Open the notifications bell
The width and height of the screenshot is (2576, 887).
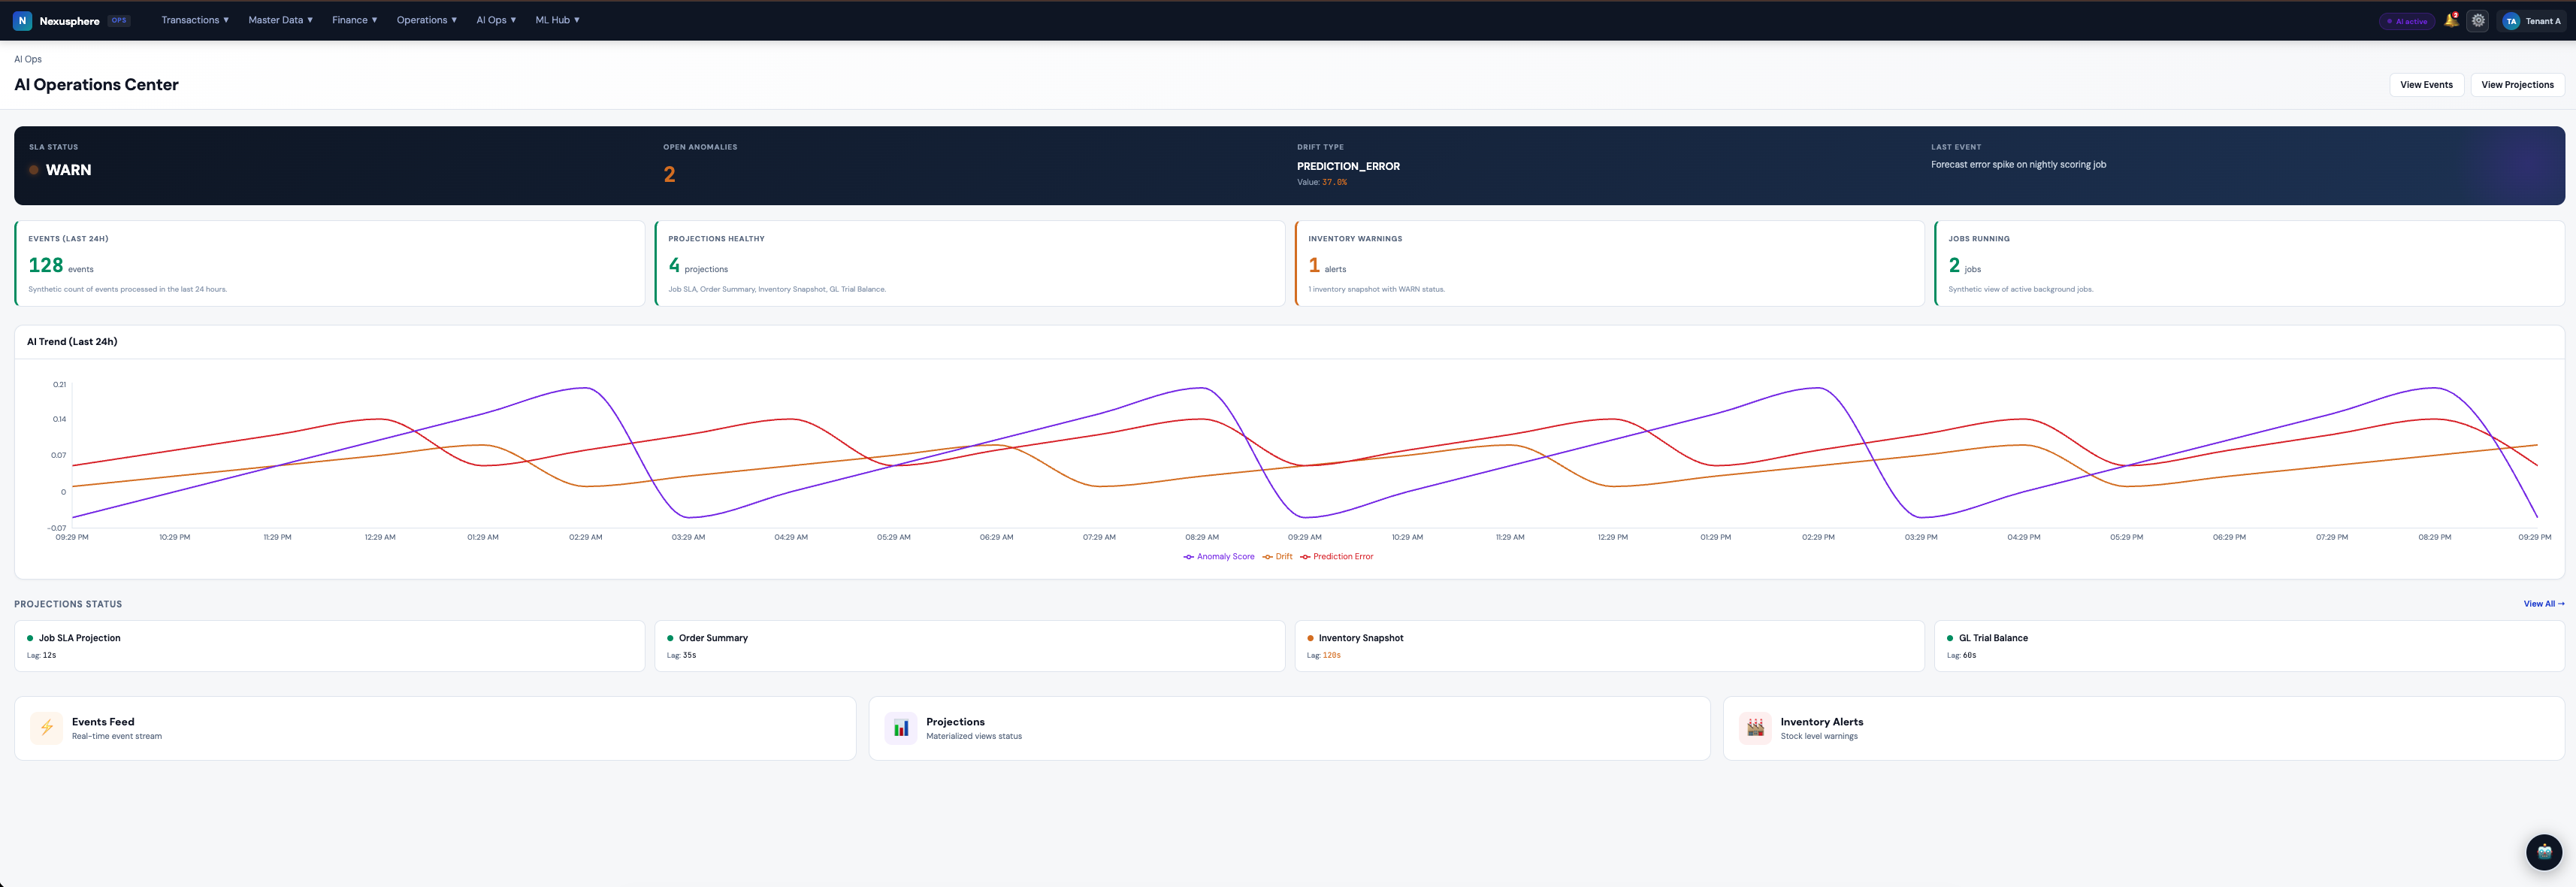(x=2450, y=20)
